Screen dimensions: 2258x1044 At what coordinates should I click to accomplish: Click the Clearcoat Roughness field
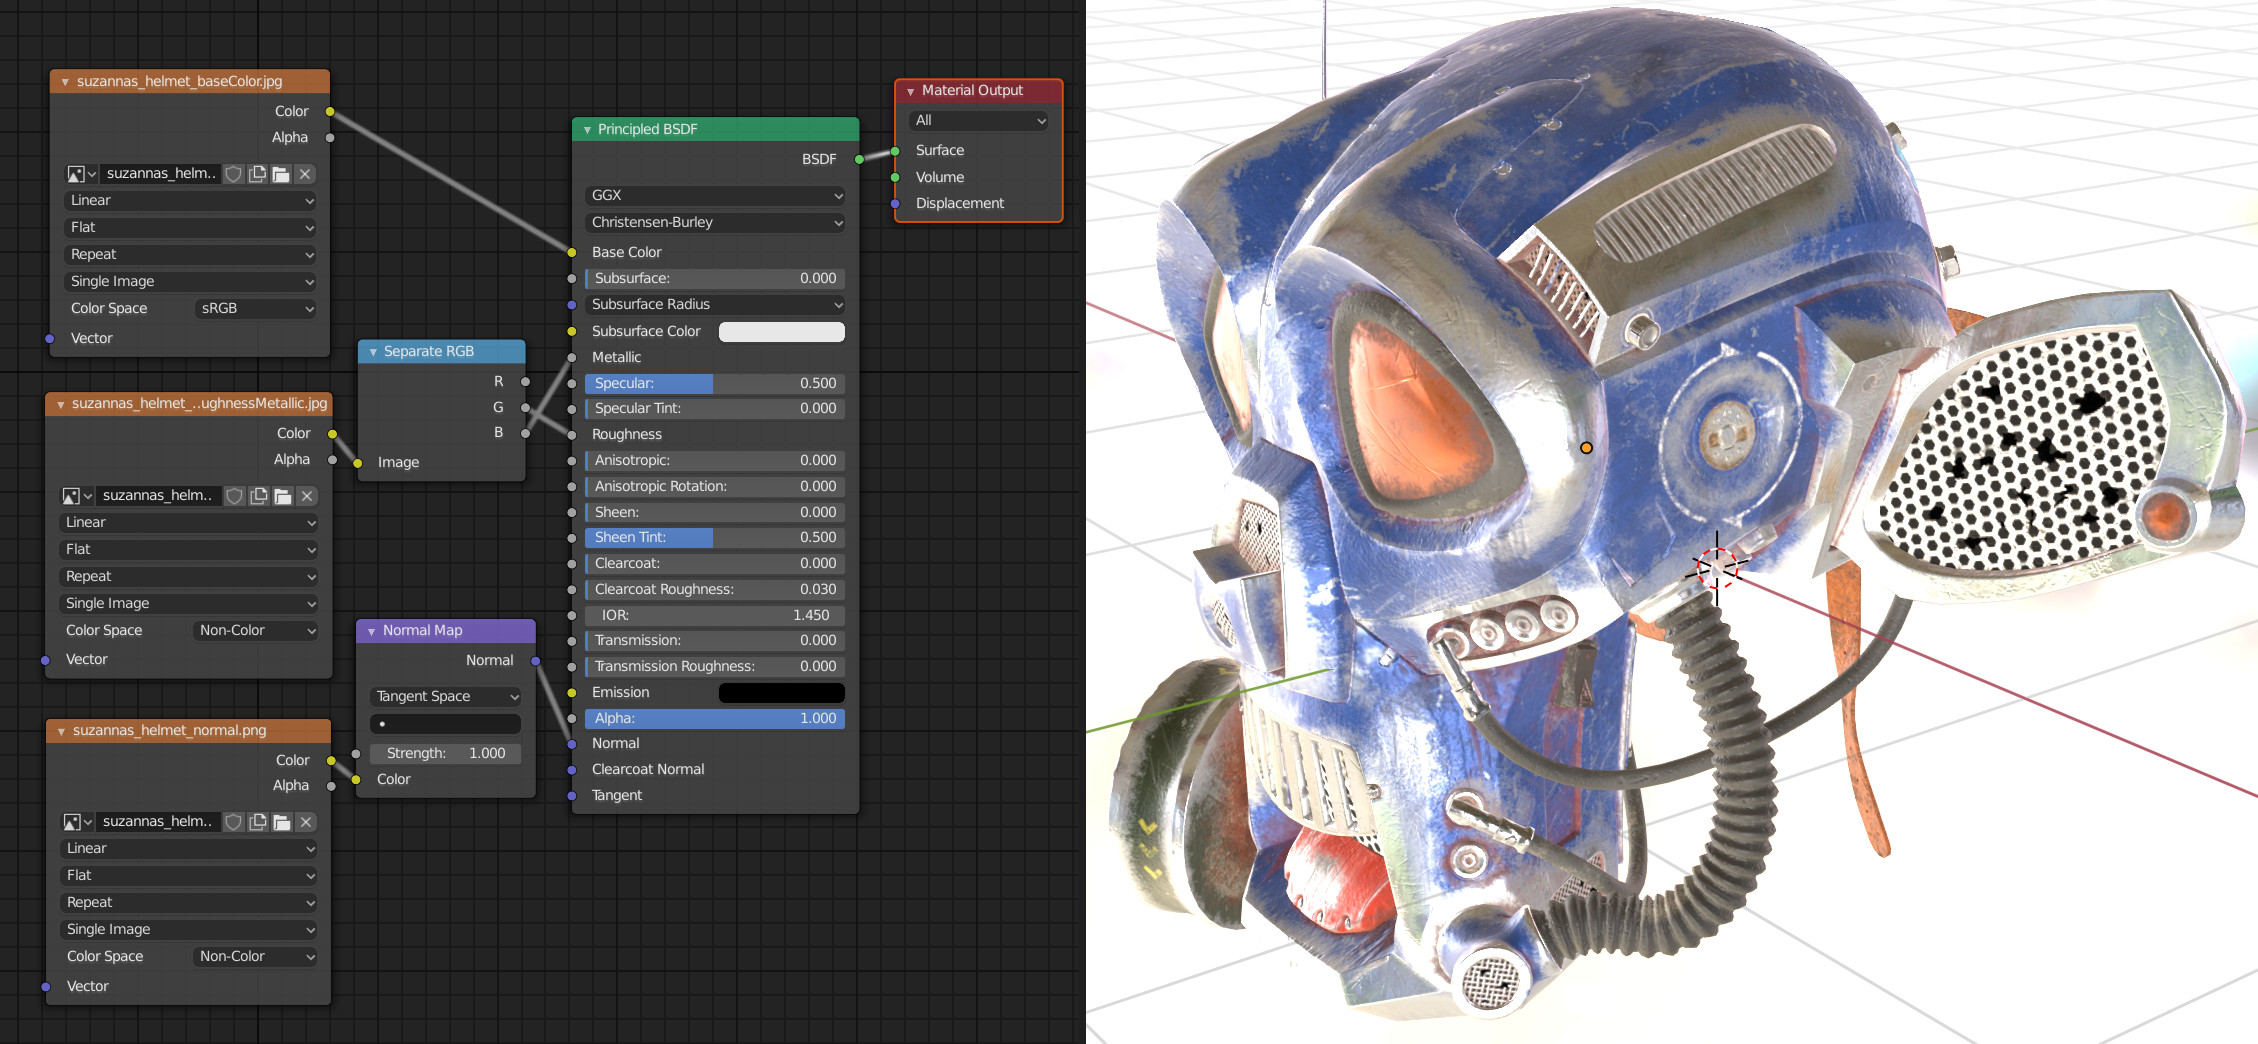715,590
